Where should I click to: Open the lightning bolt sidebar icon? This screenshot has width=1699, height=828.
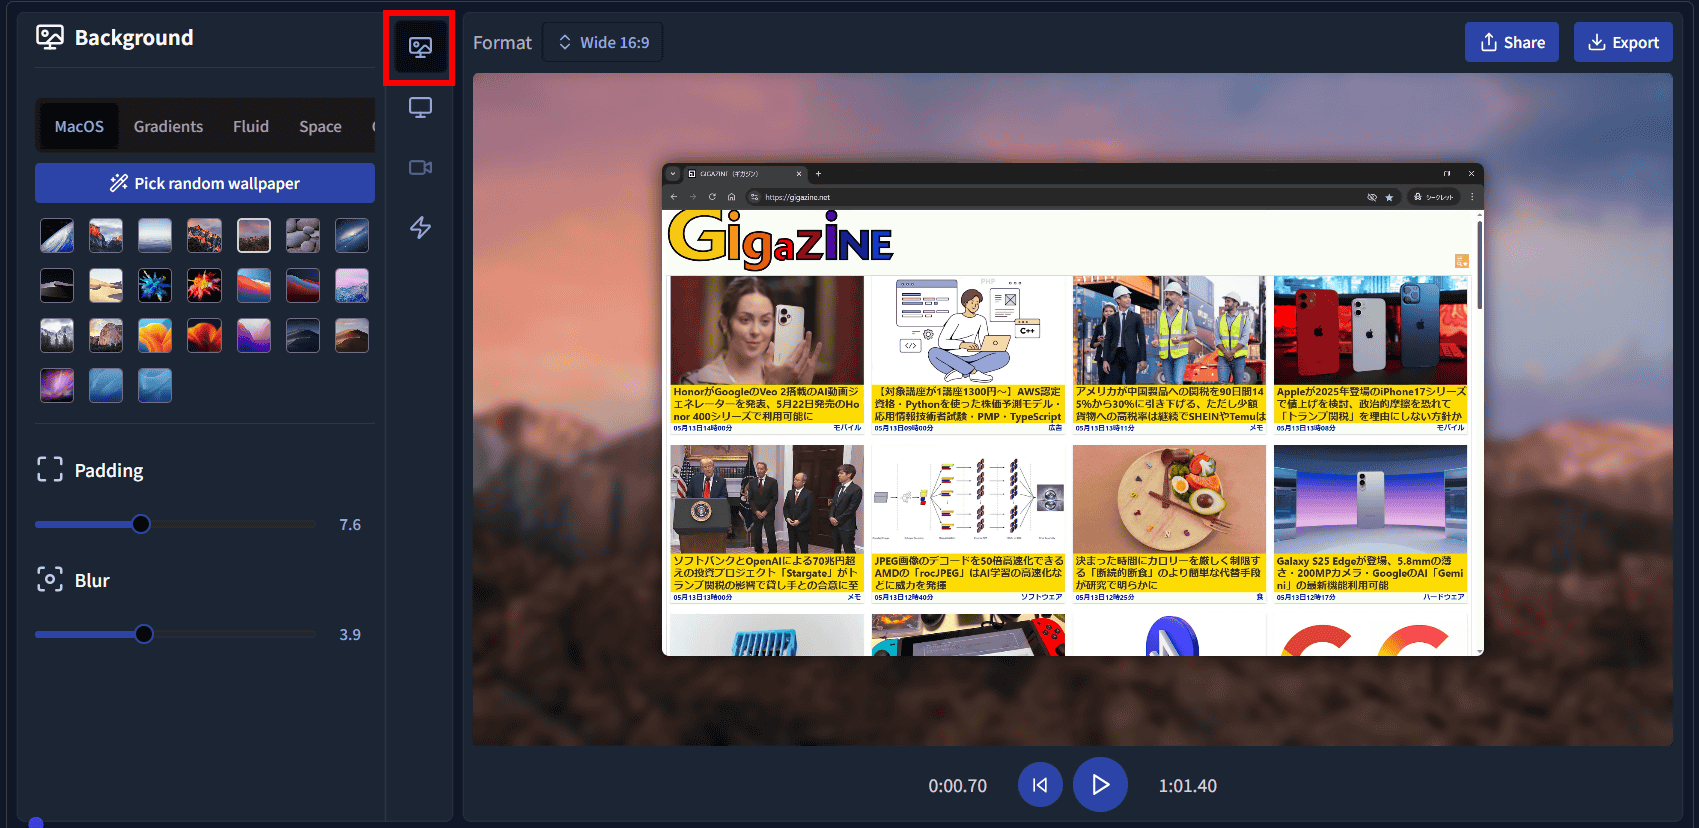coord(420,228)
